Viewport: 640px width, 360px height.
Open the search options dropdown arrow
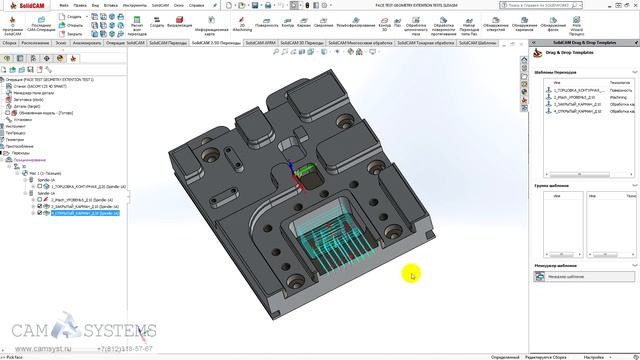tap(580, 5)
